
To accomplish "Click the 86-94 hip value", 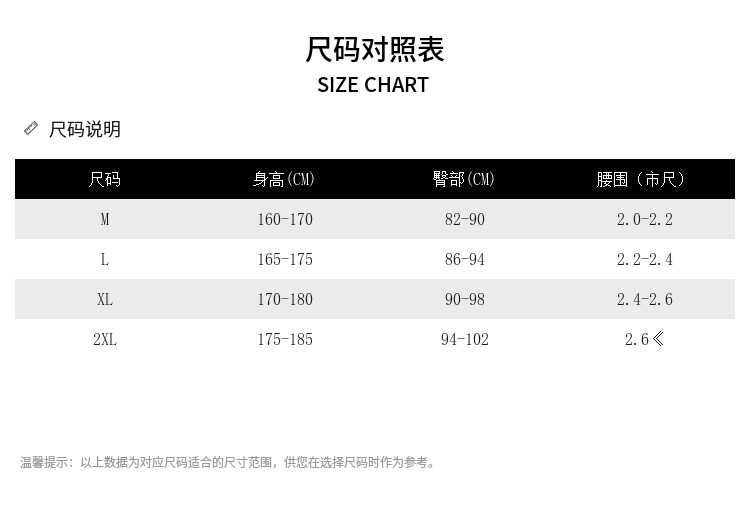I will [x=465, y=260].
